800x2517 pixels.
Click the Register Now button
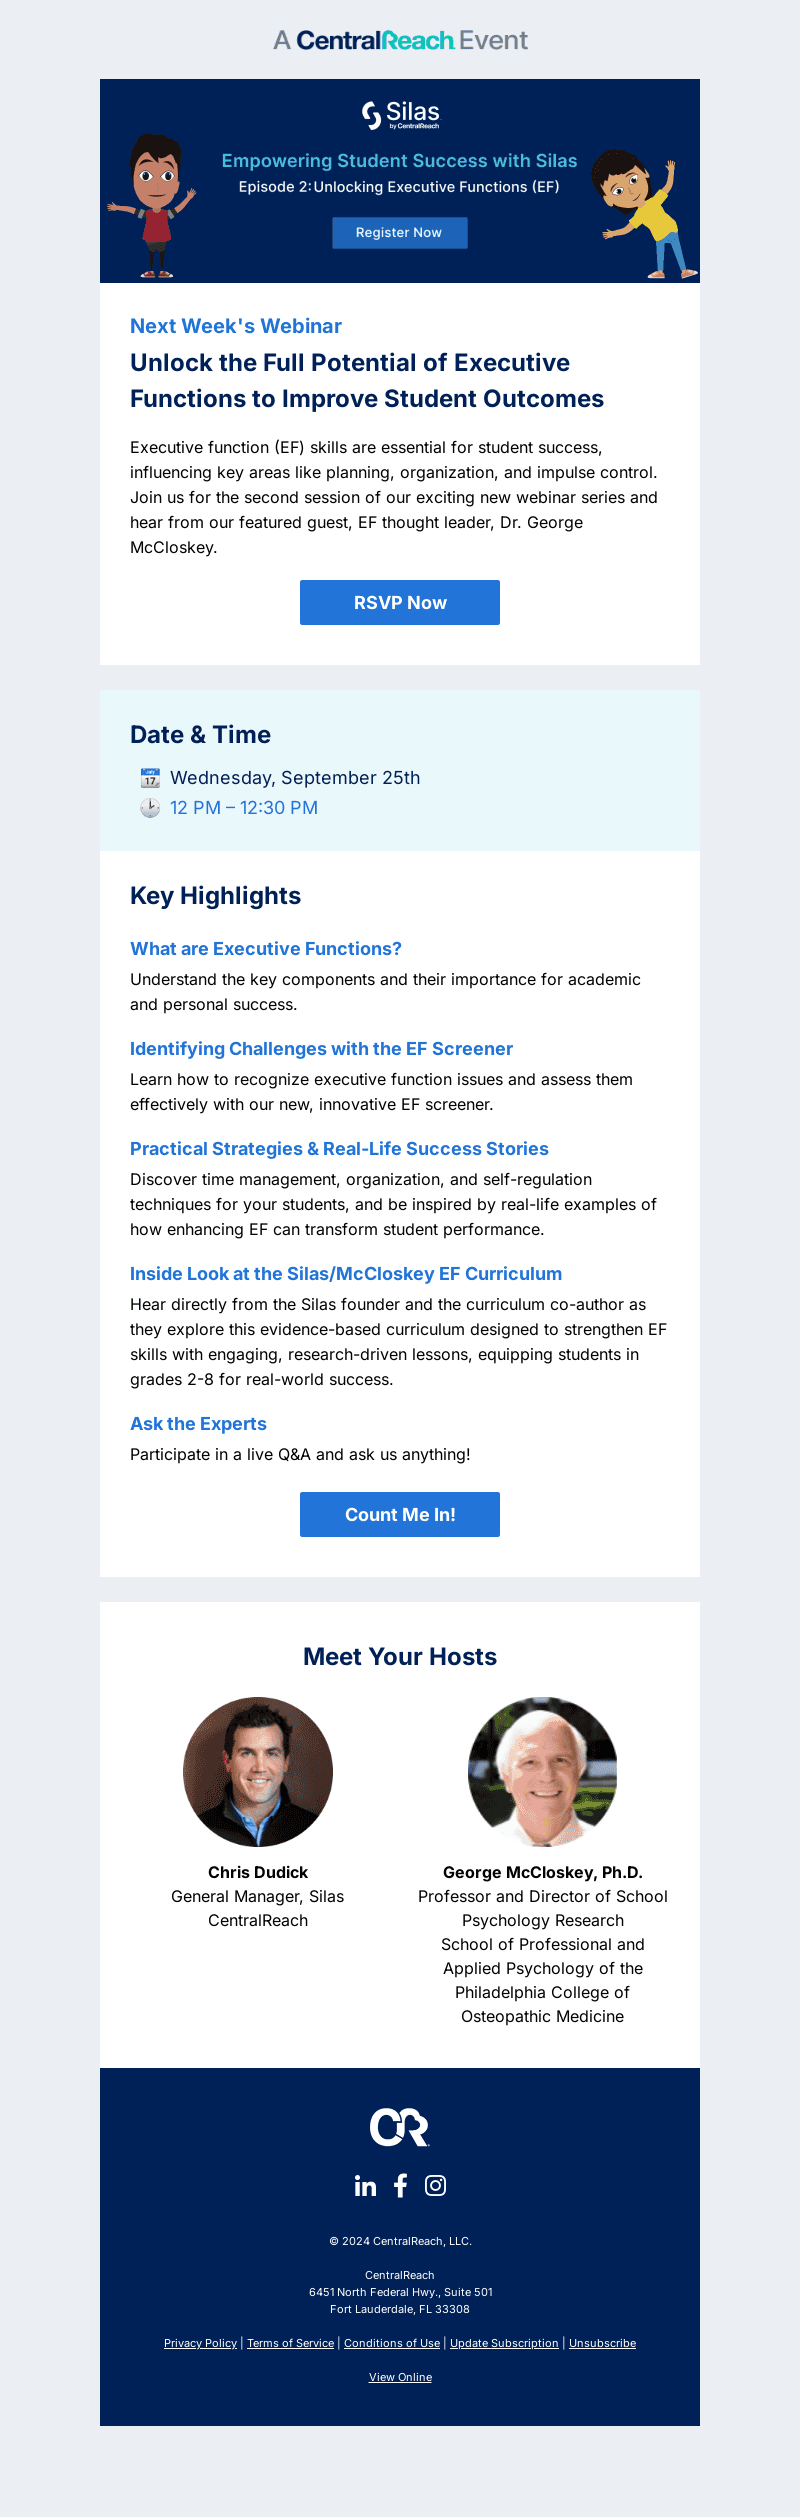(x=400, y=233)
